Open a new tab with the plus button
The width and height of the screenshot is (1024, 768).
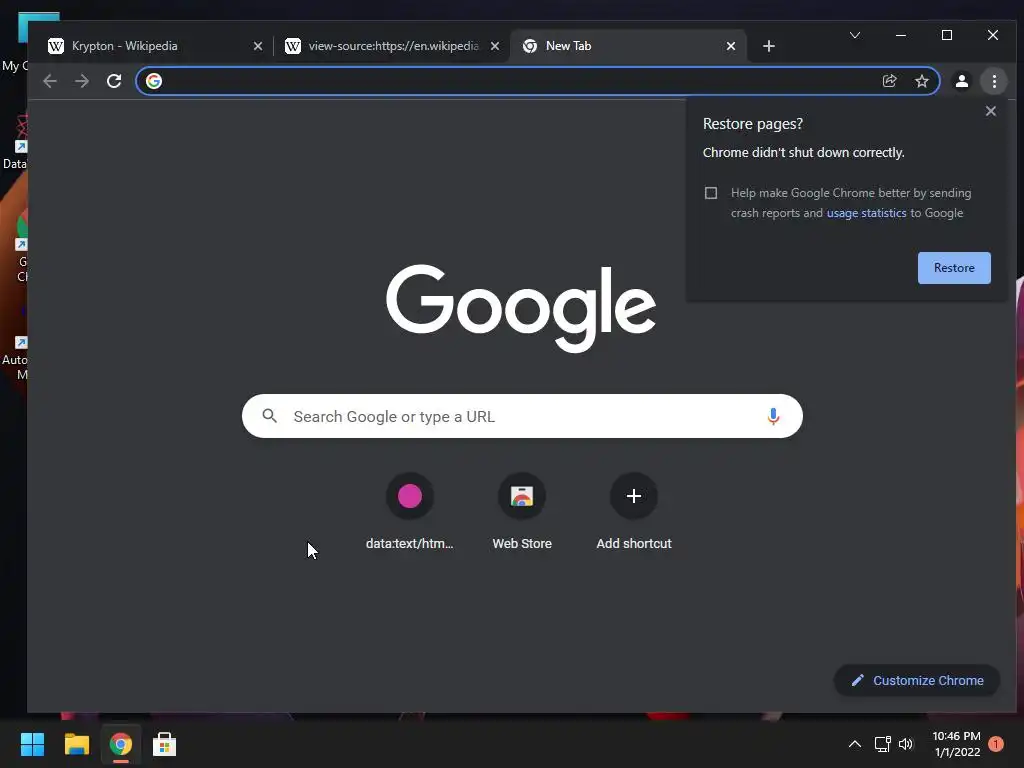[769, 46]
